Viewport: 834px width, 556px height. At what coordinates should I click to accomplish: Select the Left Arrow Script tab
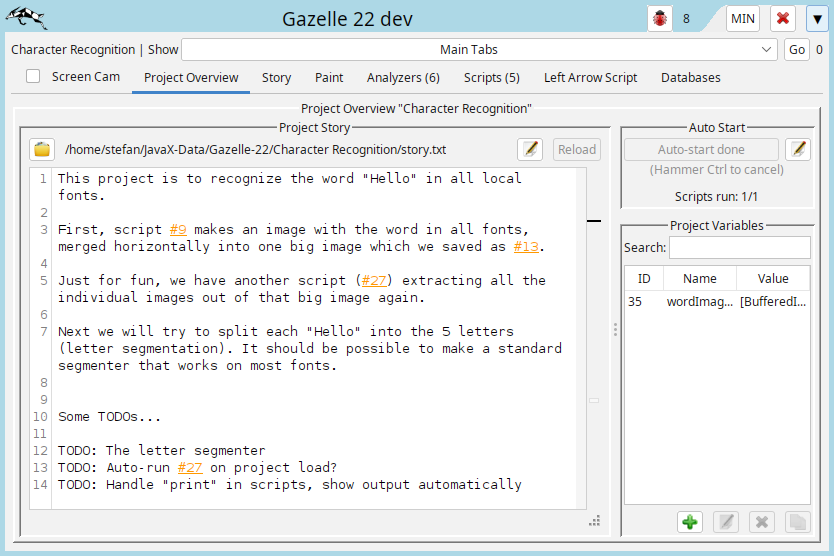click(x=590, y=78)
